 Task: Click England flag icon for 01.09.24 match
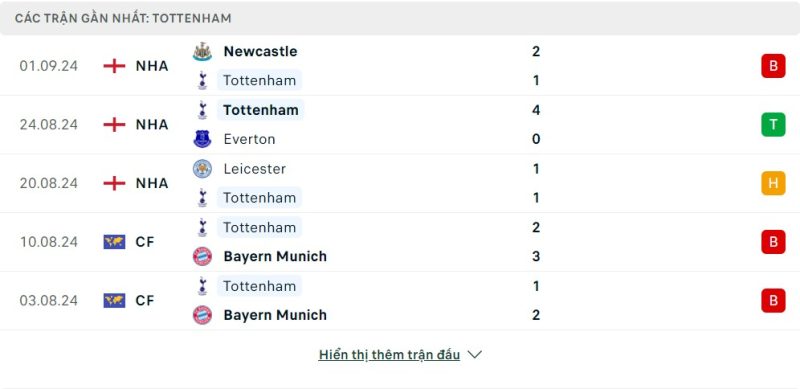click(114, 66)
